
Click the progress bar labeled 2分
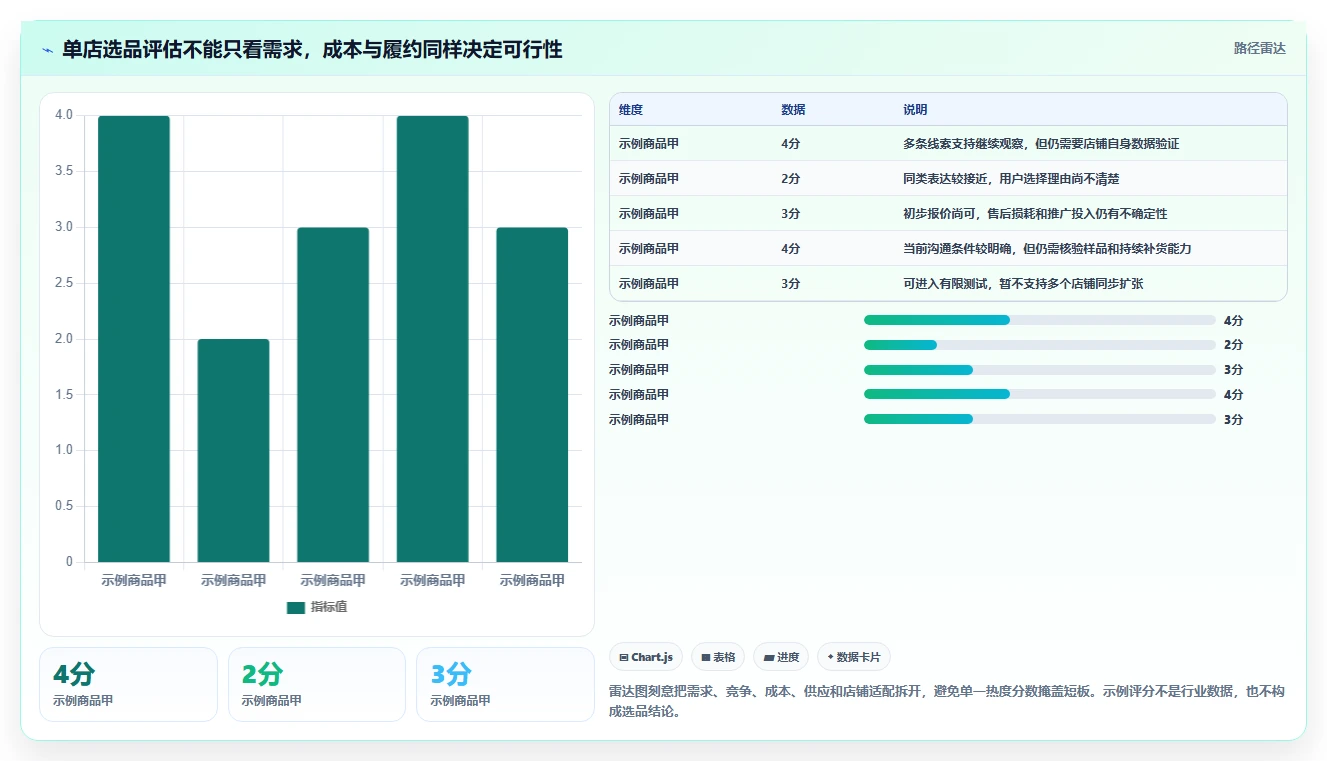coord(1040,345)
